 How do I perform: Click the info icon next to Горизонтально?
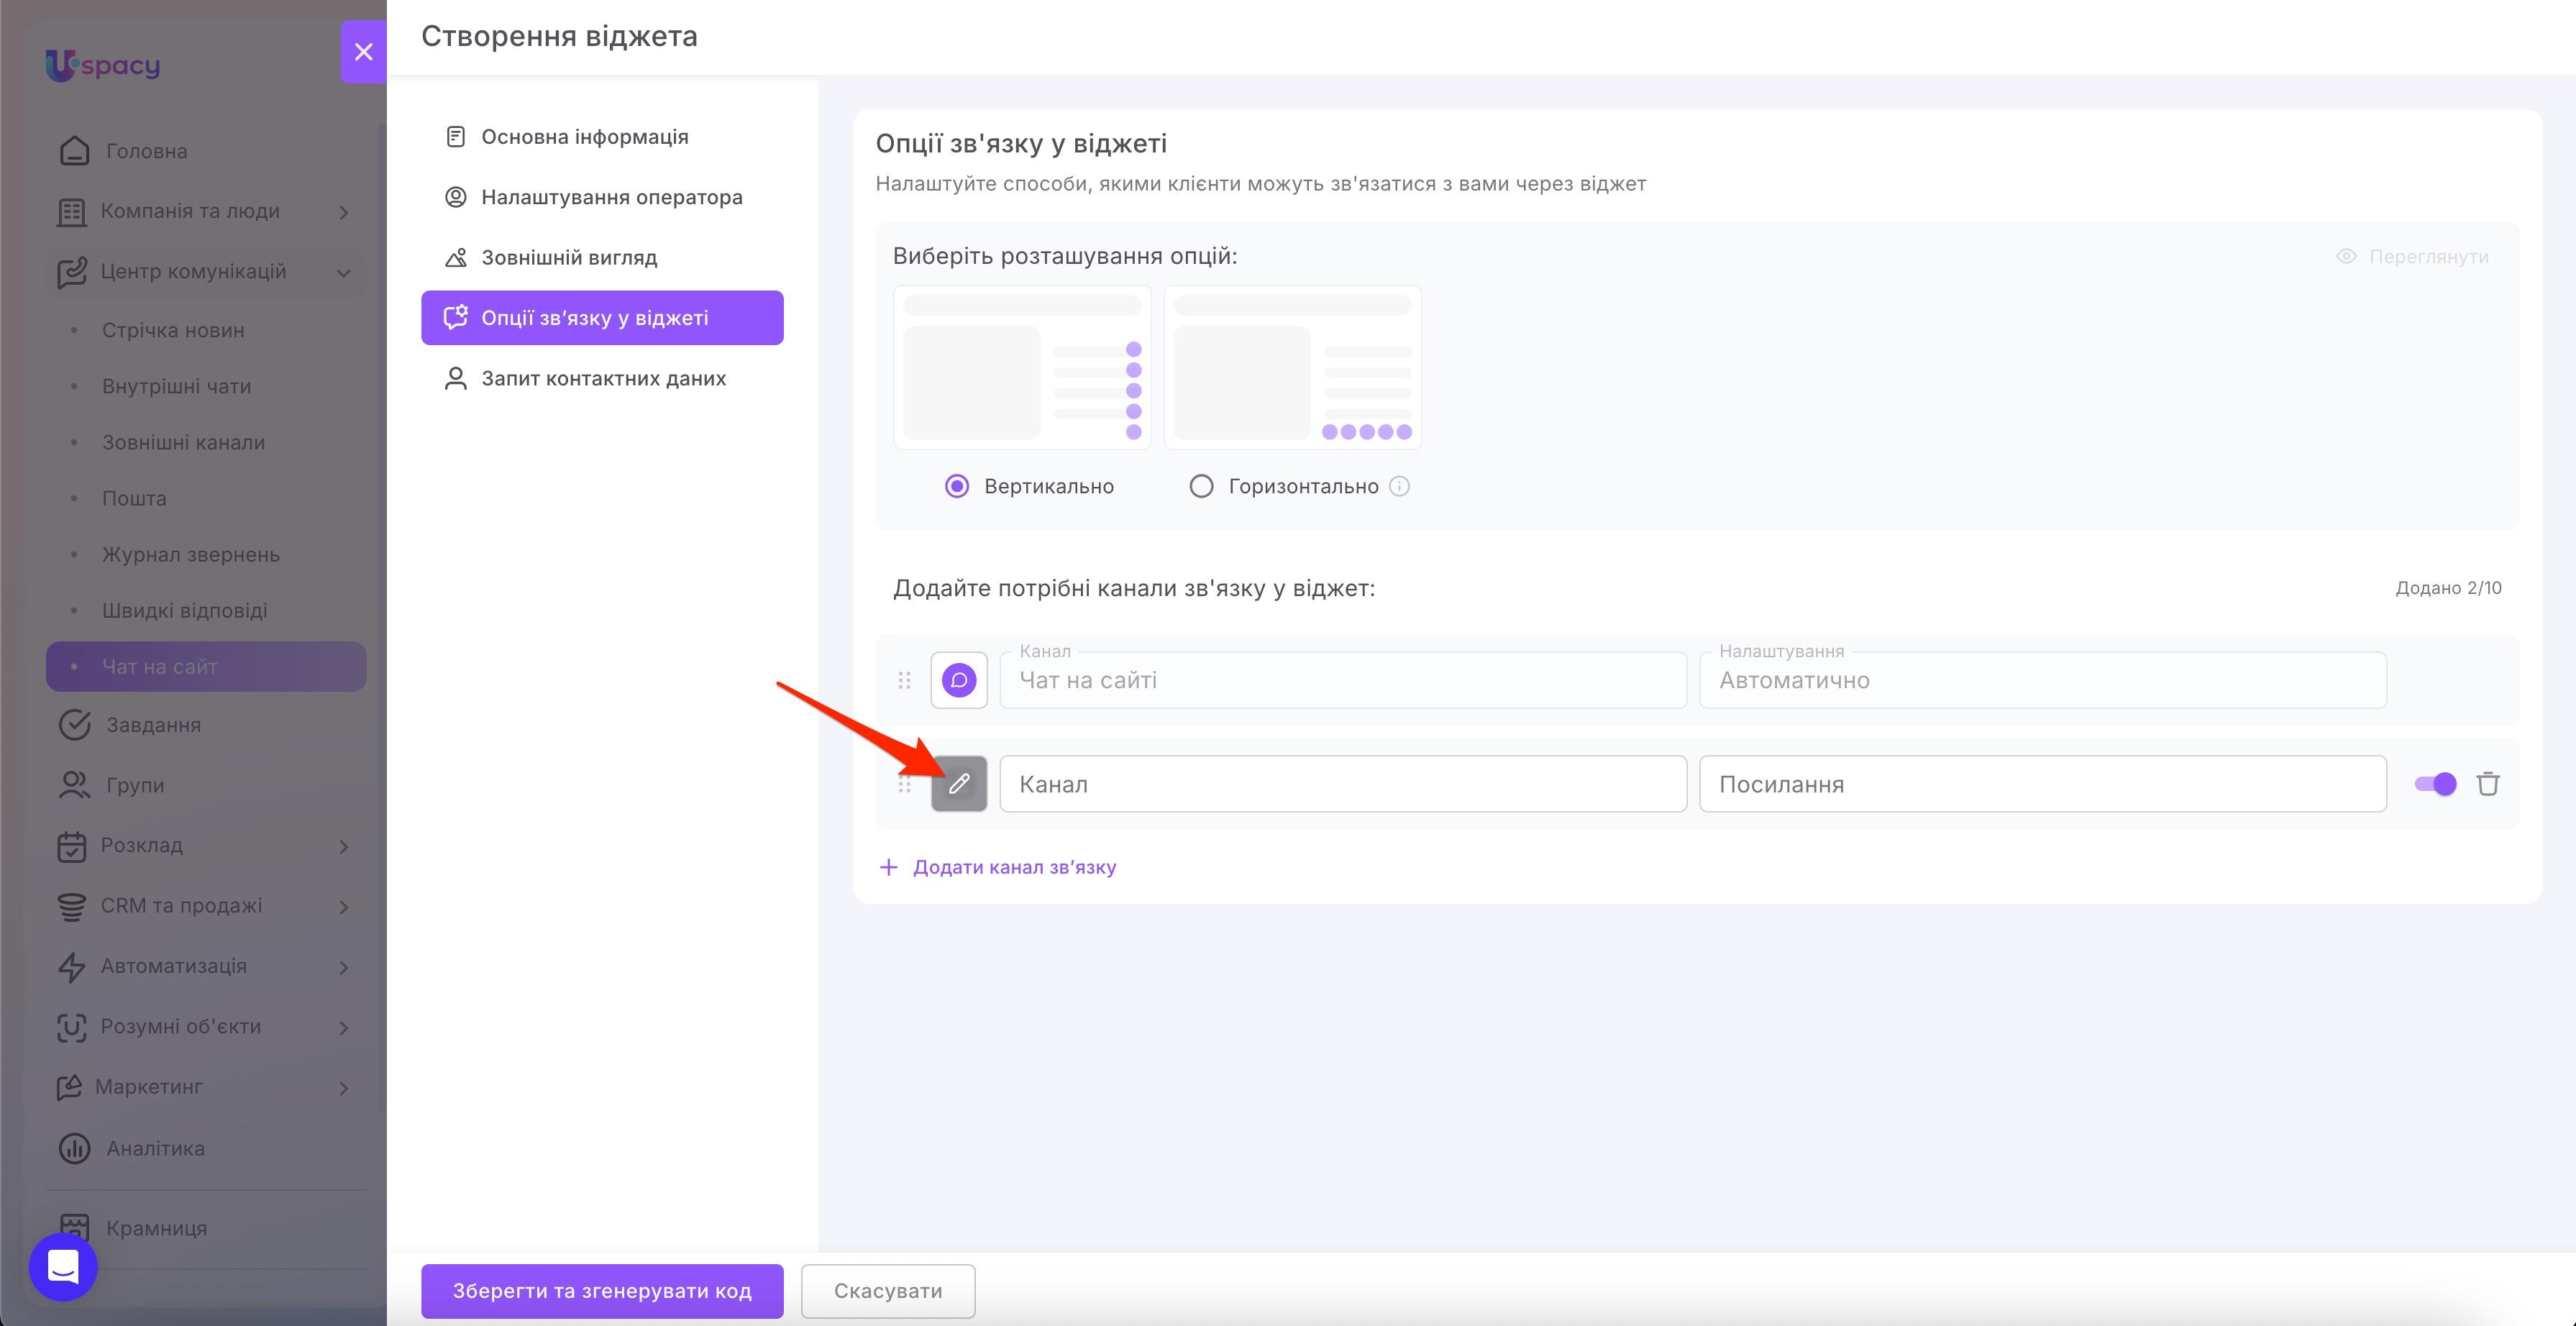pos(1400,486)
